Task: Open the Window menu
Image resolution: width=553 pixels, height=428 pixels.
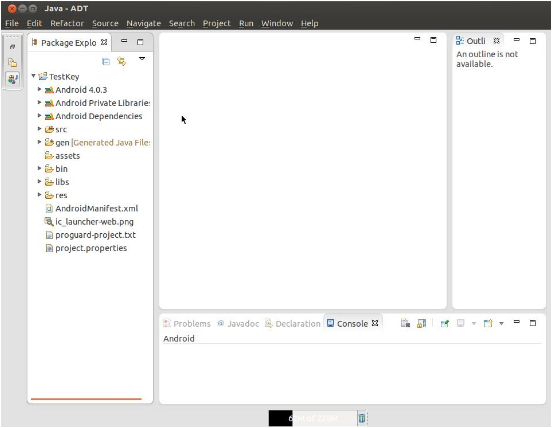Action: tap(277, 23)
